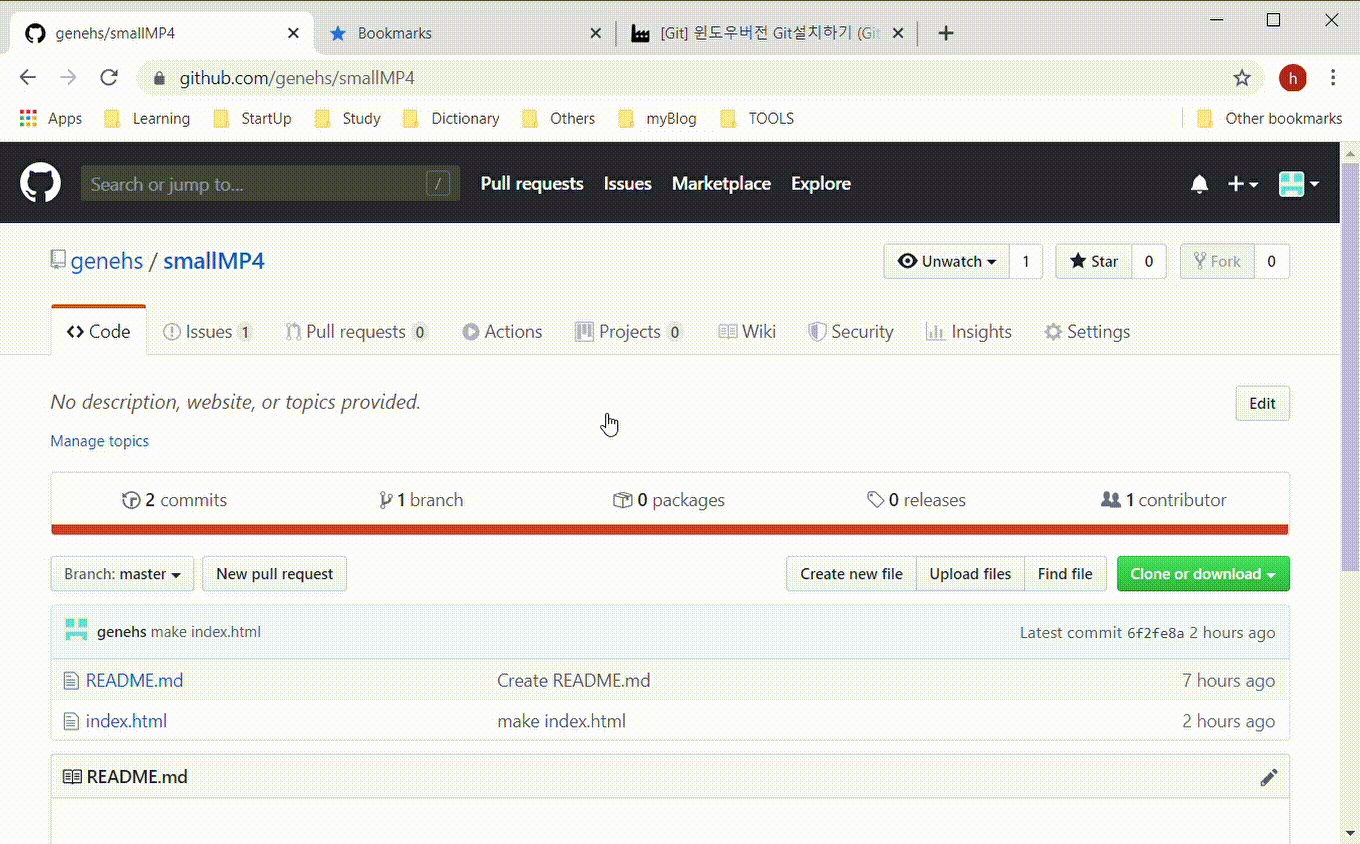Open the StartUp bookmark folder
1360x844 pixels.
tap(252, 118)
